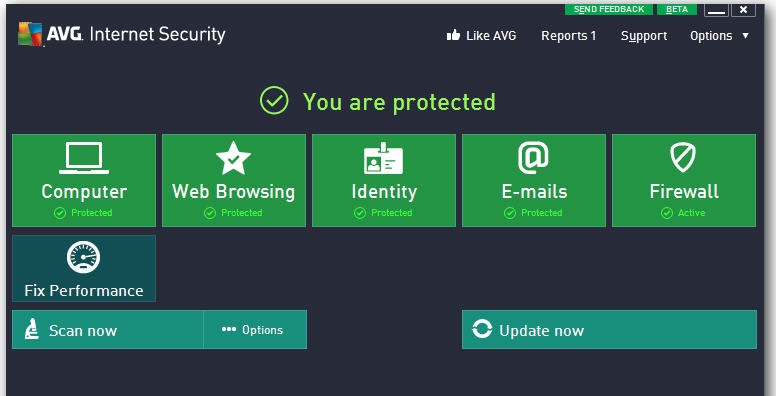Viewport: 776px width, 396px height.
Task: Click the microscope scan icon
Action: [32, 329]
